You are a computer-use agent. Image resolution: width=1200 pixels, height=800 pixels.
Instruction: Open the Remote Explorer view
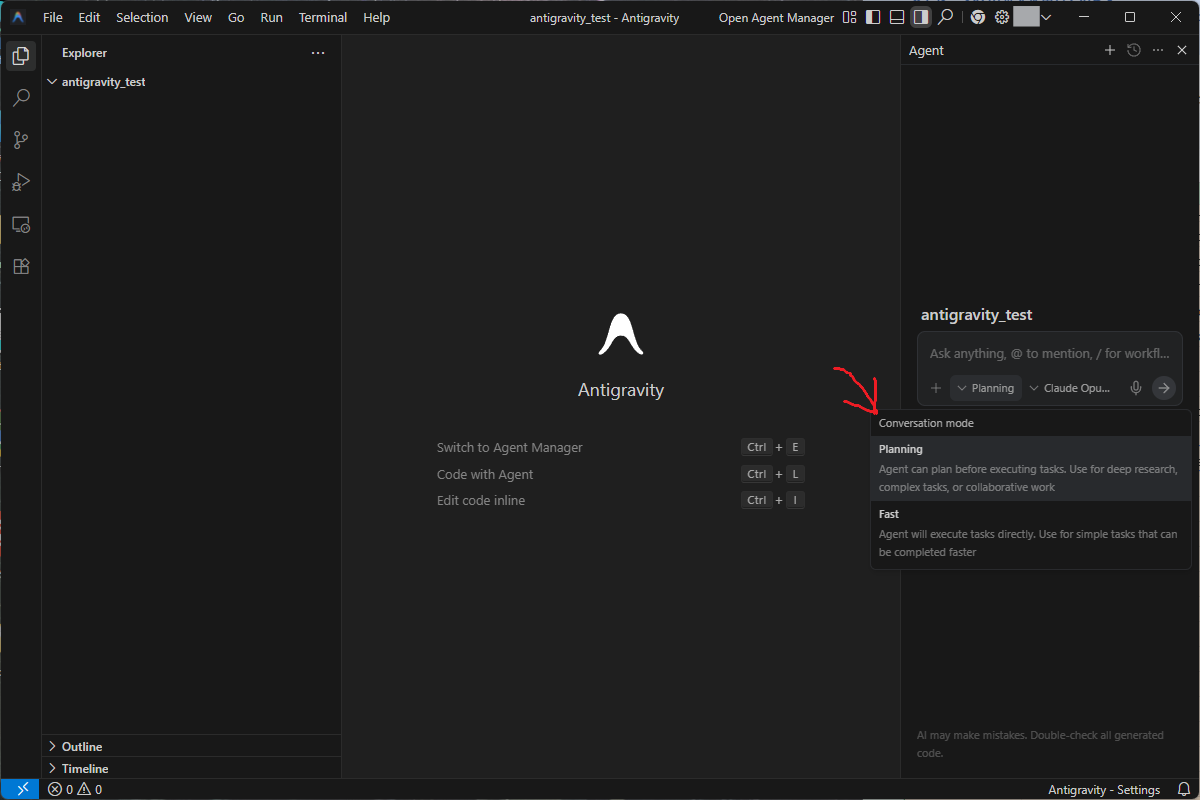[x=21, y=225]
